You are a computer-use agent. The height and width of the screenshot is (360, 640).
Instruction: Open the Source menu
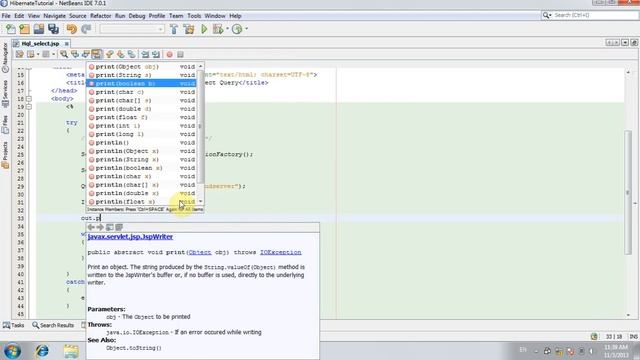point(78,16)
